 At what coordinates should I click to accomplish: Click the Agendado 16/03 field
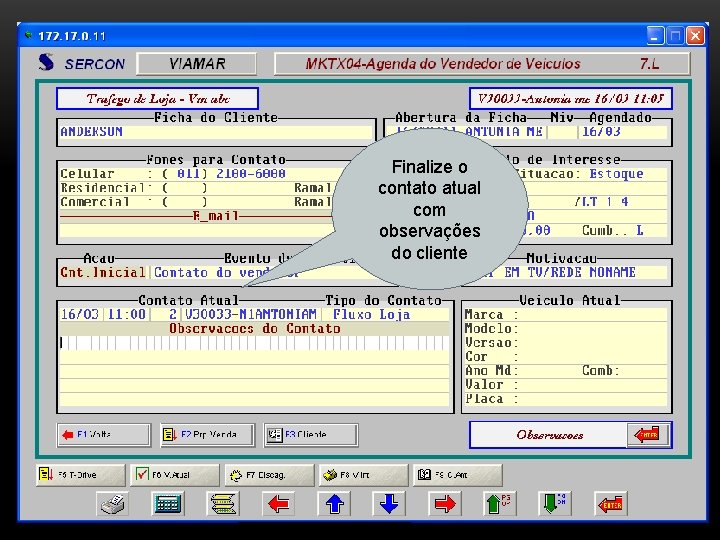click(x=622, y=132)
